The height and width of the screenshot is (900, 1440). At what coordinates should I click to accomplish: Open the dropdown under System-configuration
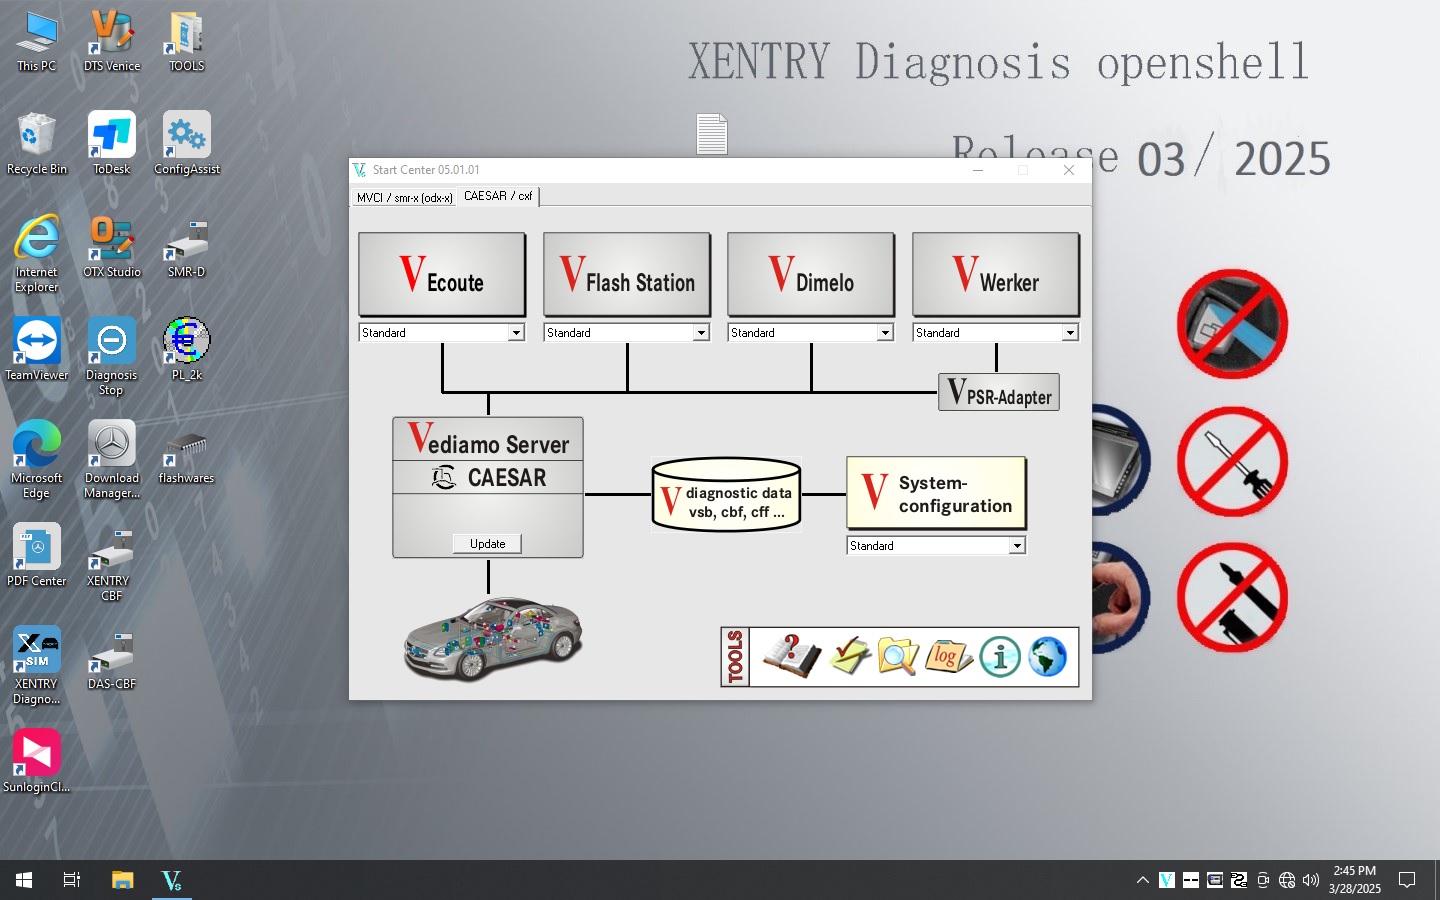(x=1016, y=545)
